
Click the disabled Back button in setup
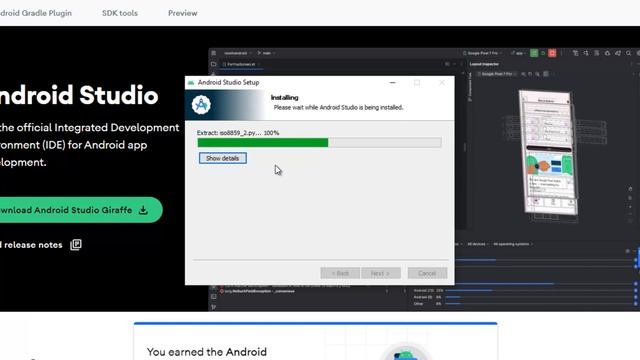click(x=340, y=273)
